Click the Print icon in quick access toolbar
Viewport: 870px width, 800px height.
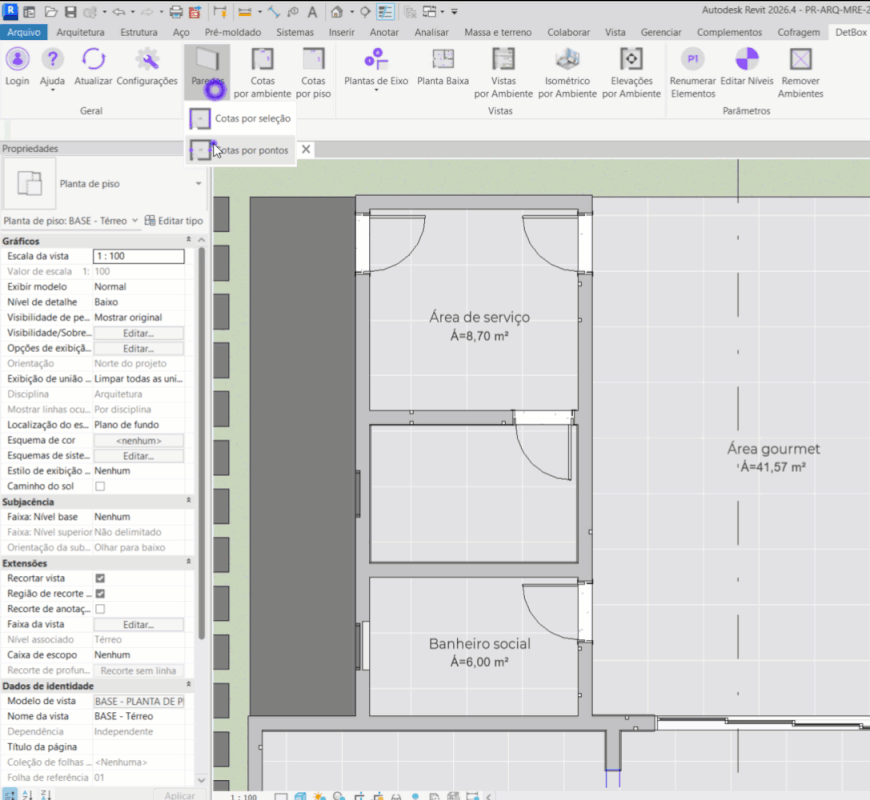(x=175, y=11)
